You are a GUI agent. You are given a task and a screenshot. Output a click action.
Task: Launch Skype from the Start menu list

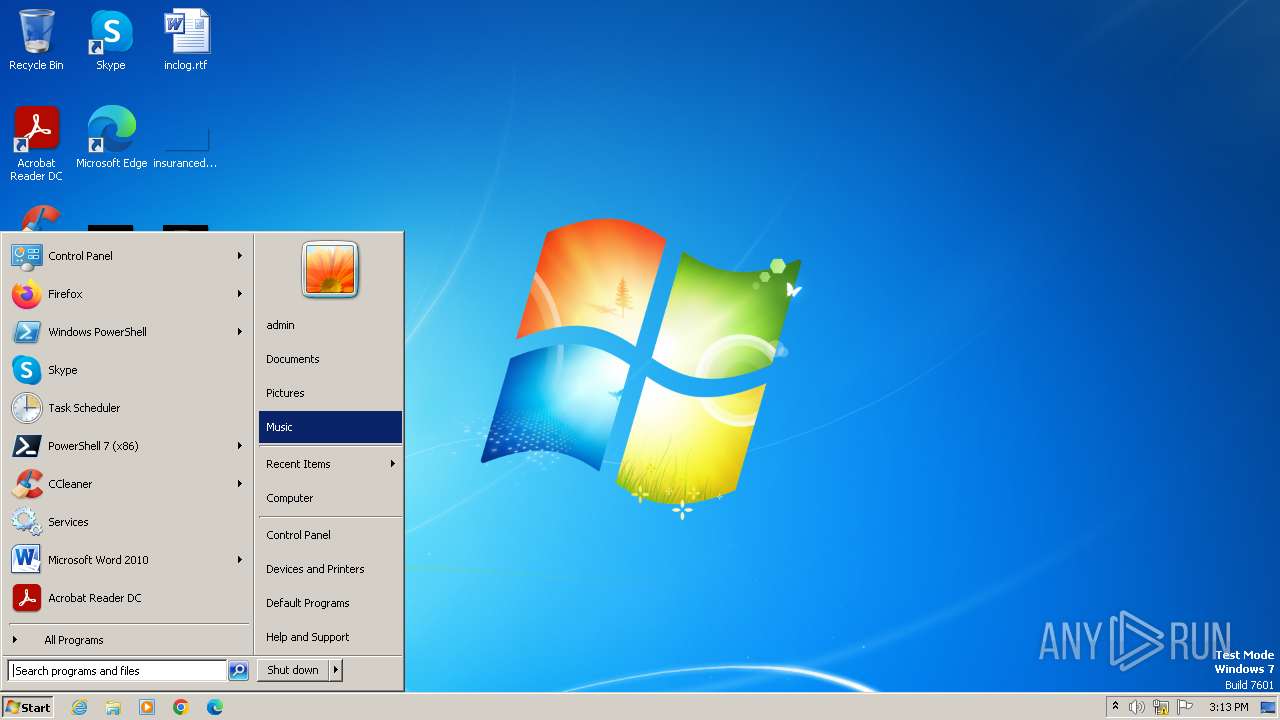127,370
